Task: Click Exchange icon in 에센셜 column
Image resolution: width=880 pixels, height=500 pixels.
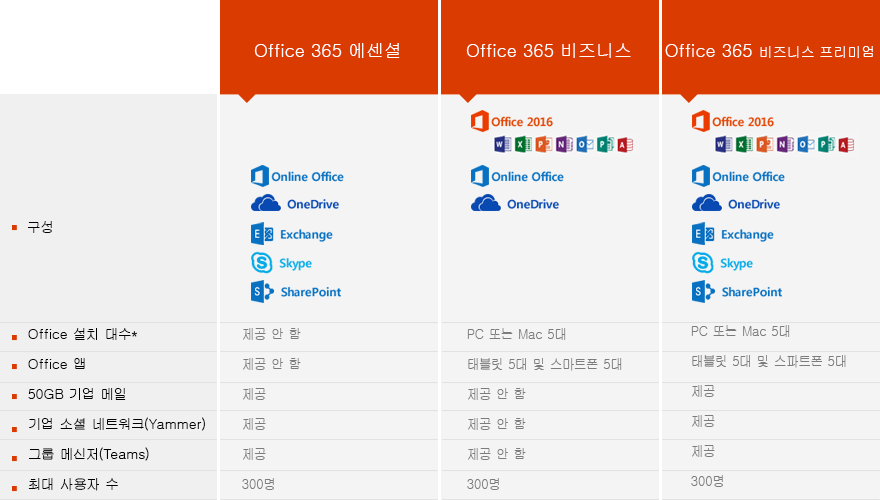Action: [262, 234]
